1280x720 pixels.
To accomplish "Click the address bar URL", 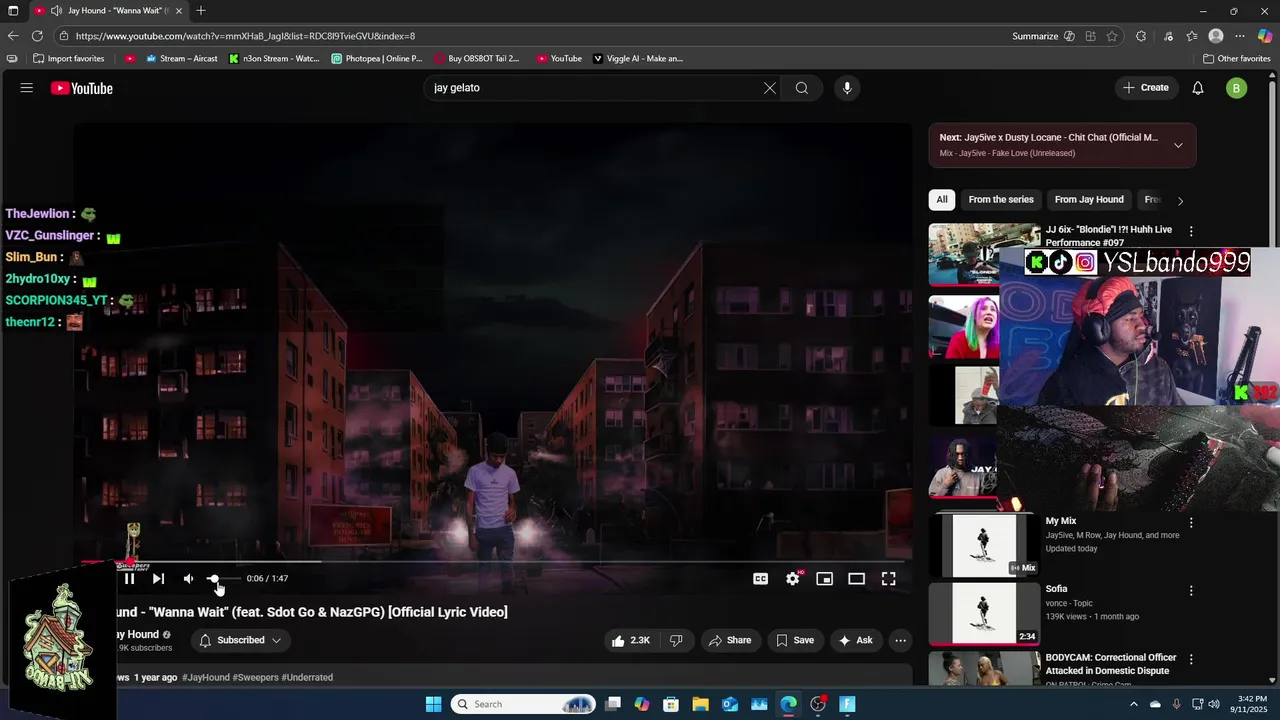I will tap(245, 36).
